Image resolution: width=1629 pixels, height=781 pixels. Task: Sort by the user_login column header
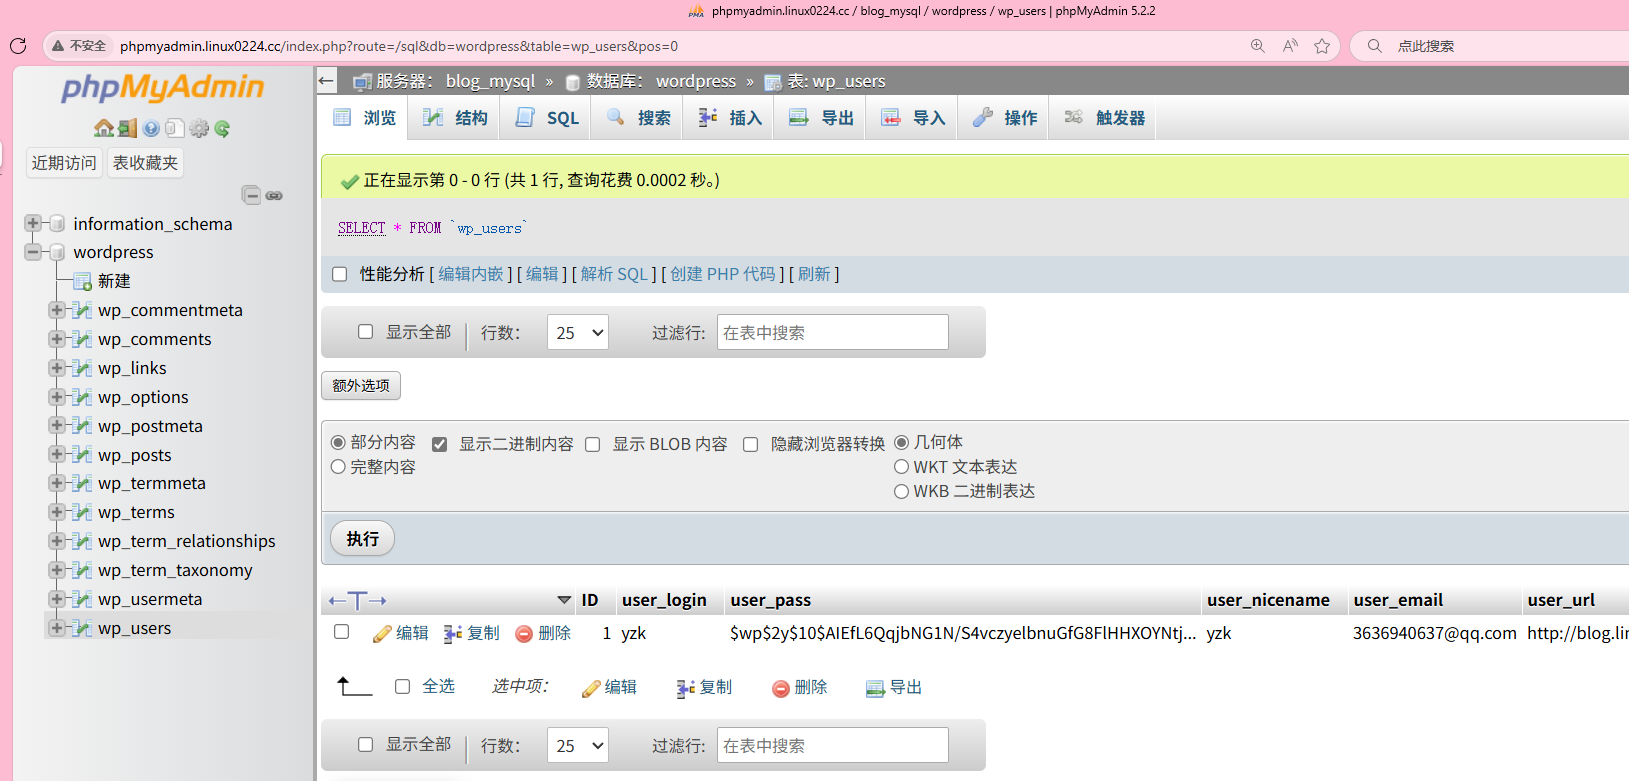click(664, 600)
